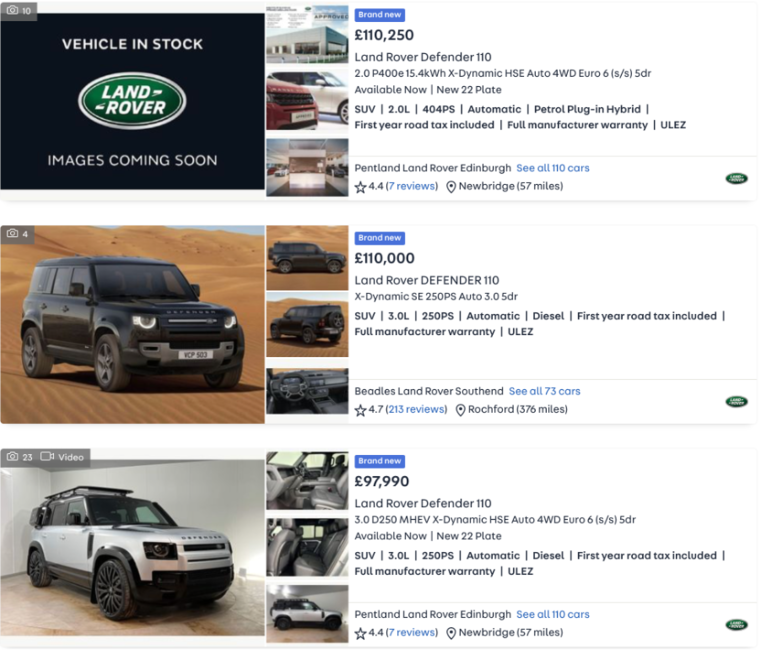Click the 'Brand new' badge on £97,990 listing
This screenshot has height=650, width=761.
380,461
